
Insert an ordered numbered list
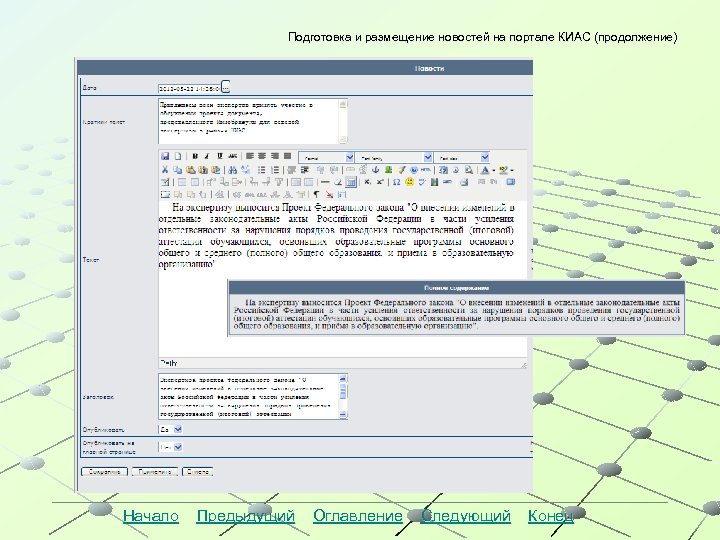275,170
